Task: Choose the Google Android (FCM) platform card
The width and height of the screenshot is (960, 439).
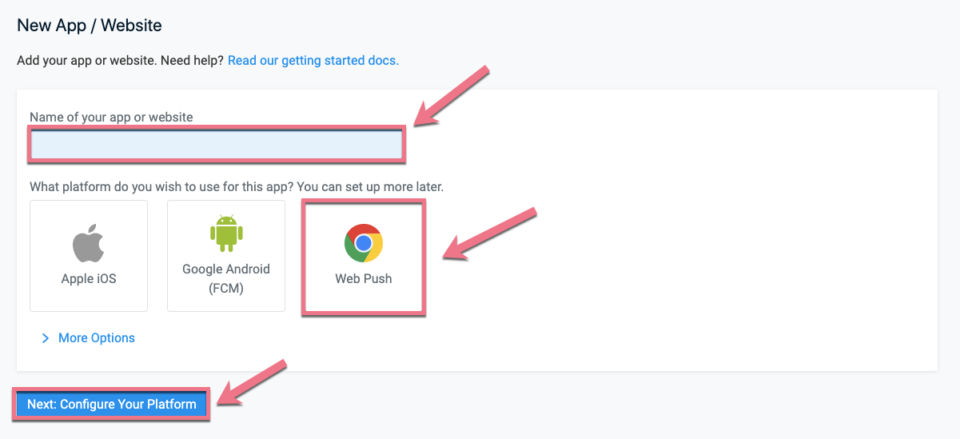Action: (226, 256)
